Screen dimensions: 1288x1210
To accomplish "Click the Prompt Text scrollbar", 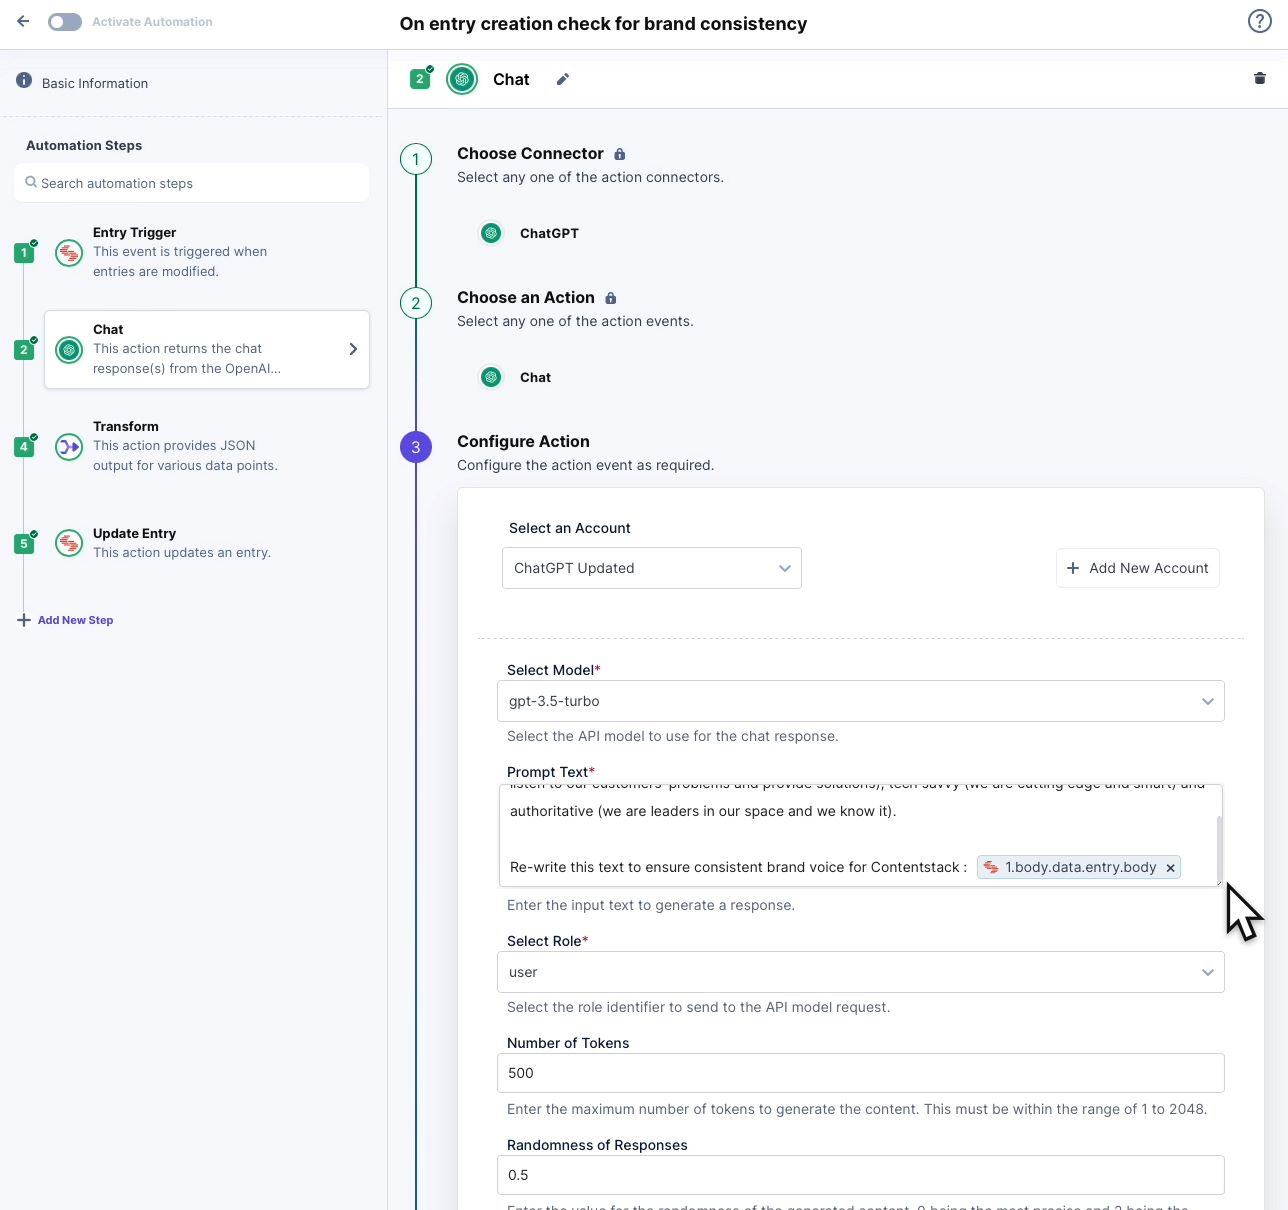I will [1219, 848].
